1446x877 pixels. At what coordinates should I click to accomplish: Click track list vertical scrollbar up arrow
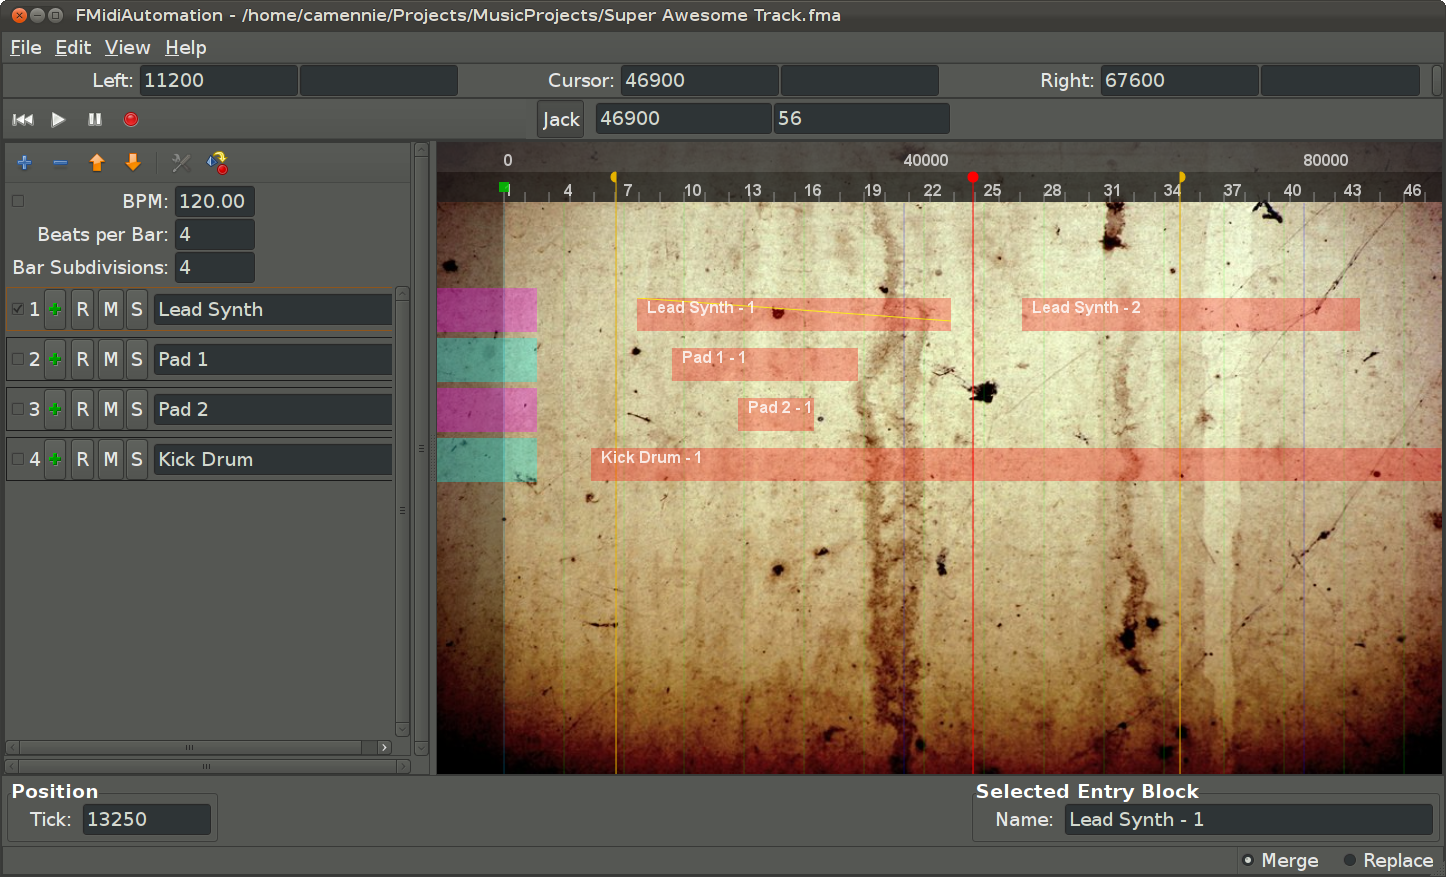pos(402,294)
